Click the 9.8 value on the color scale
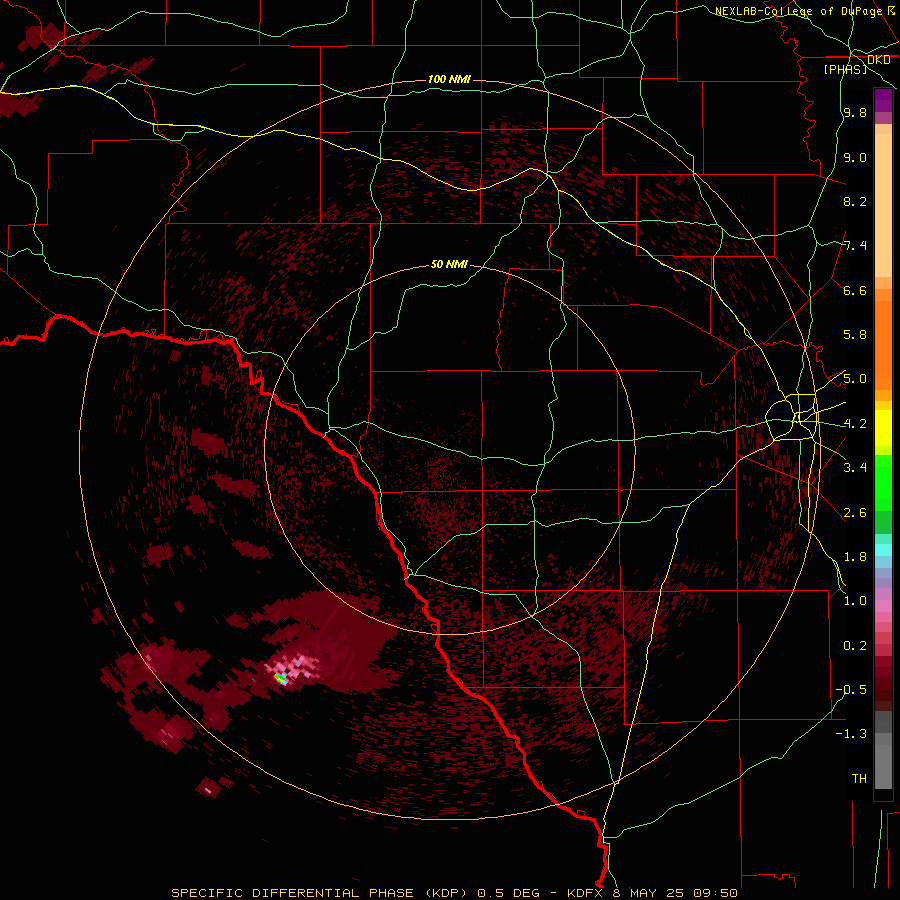The height and width of the screenshot is (900, 900). tap(855, 113)
